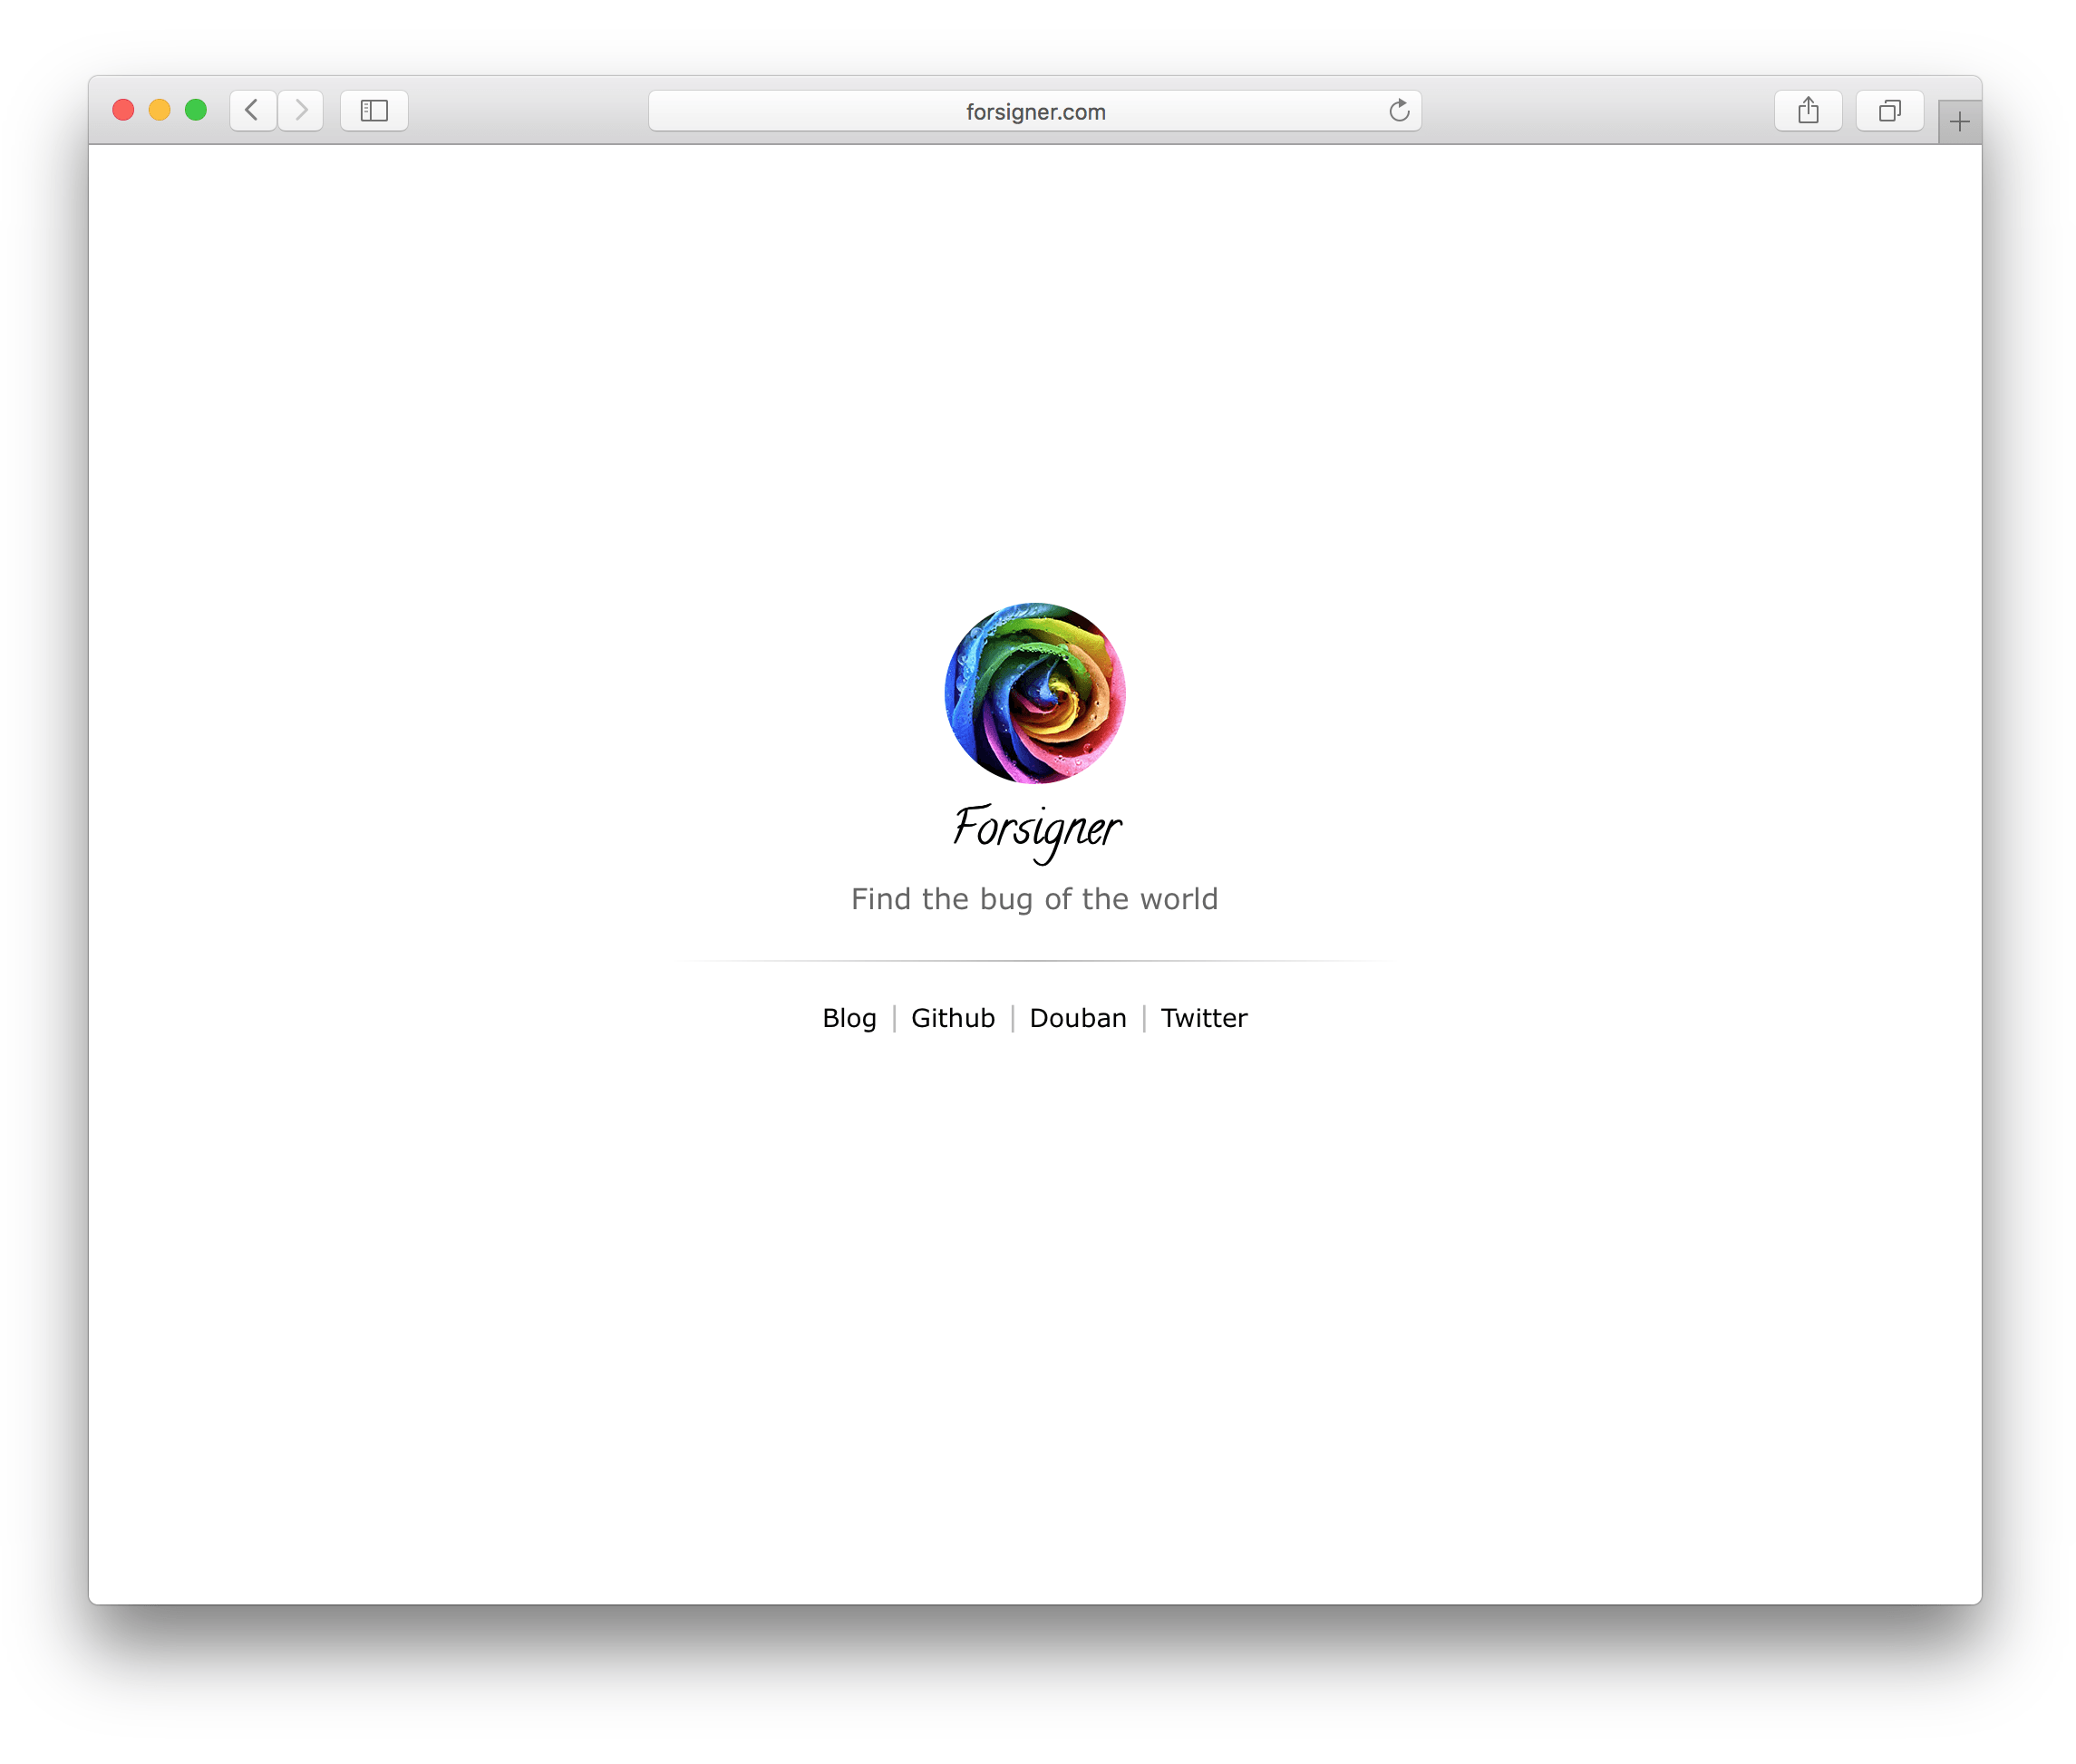Open the Blog link
Screen dimensions: 2076x1764
pos(849,1018)
